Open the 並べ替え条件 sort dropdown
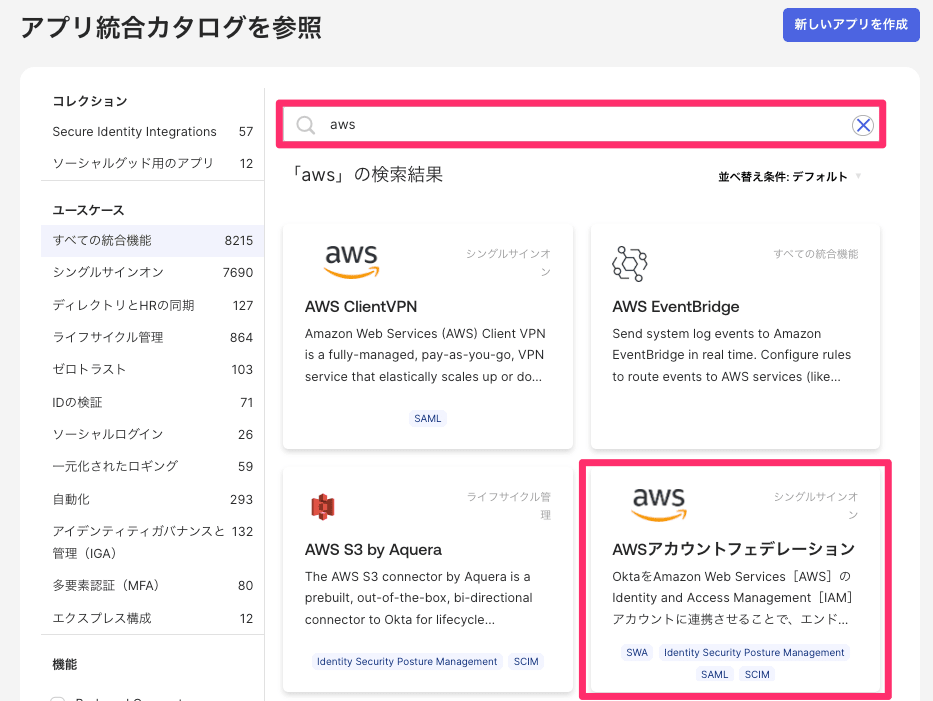Image resolution: width=933 pixels, height=701 pixels. point(782,177)
